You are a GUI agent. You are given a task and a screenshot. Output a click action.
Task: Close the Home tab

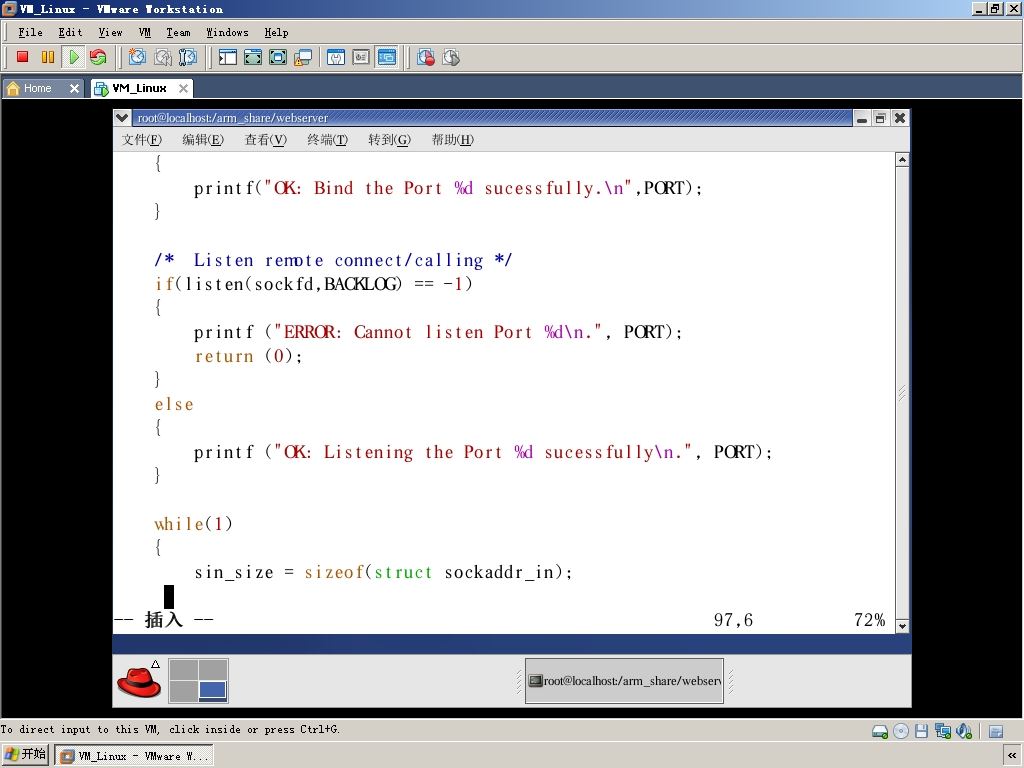[x=74, y=88]
